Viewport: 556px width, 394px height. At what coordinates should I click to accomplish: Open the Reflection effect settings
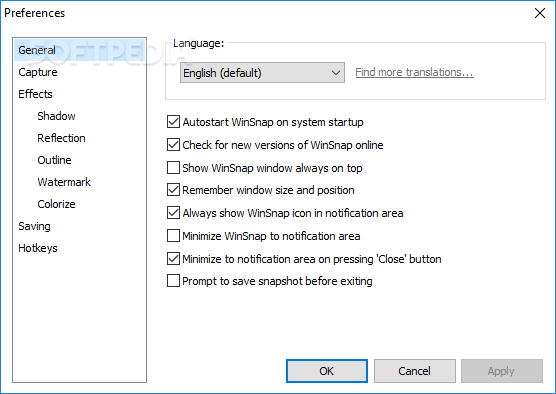[61, 138]
